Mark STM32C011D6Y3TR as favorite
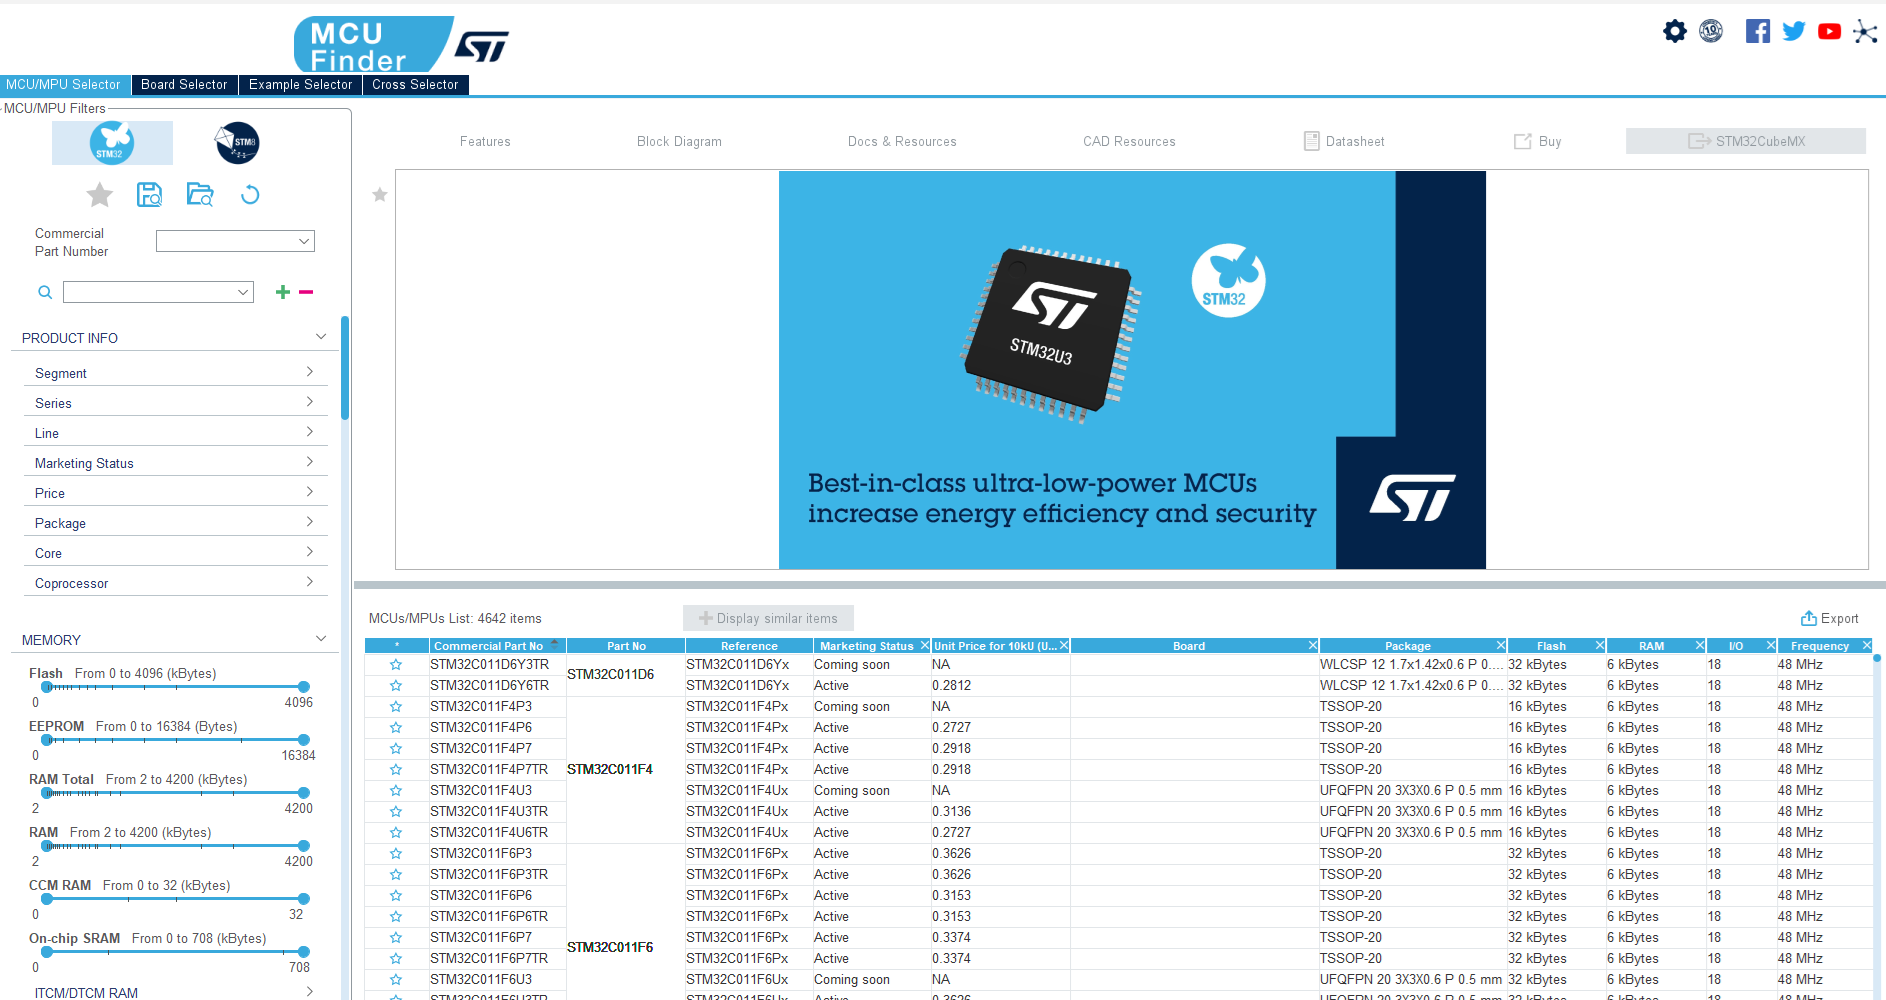Image resolution: width=1886 pixels, height=1000 pixels. (395, 664)
